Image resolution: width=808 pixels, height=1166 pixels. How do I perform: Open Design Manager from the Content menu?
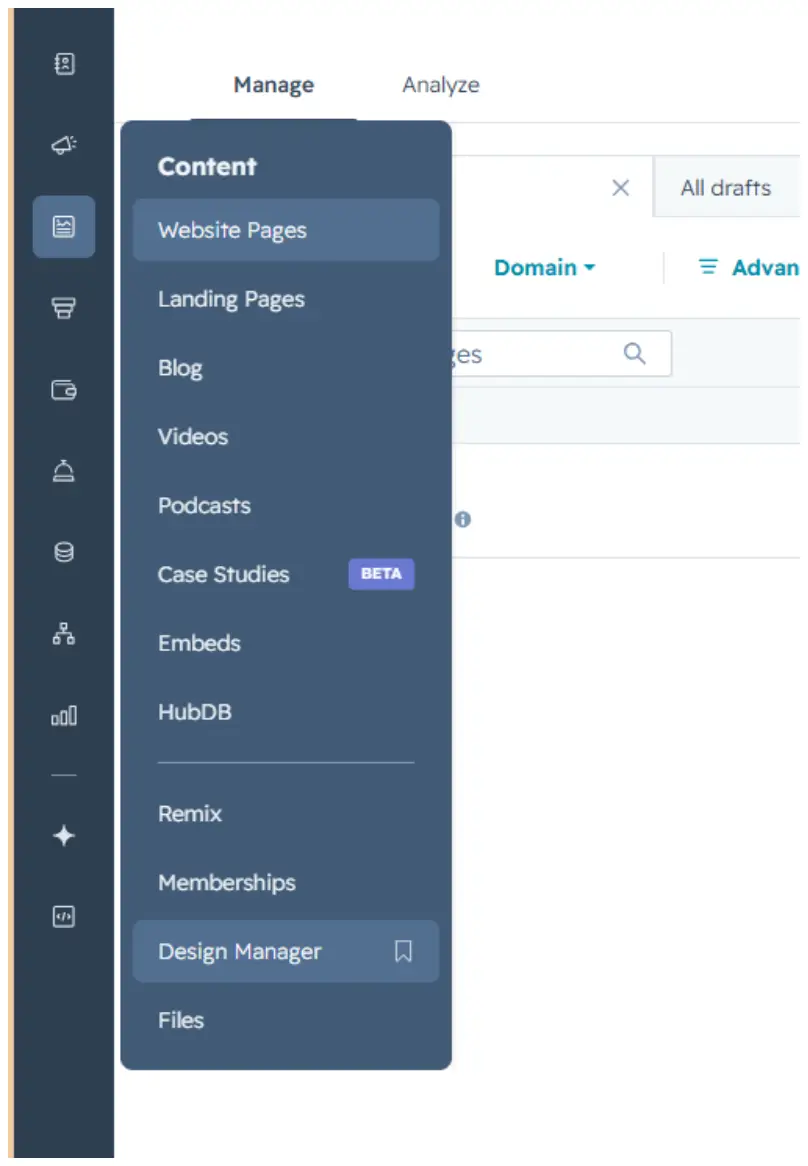pos(285,951)
